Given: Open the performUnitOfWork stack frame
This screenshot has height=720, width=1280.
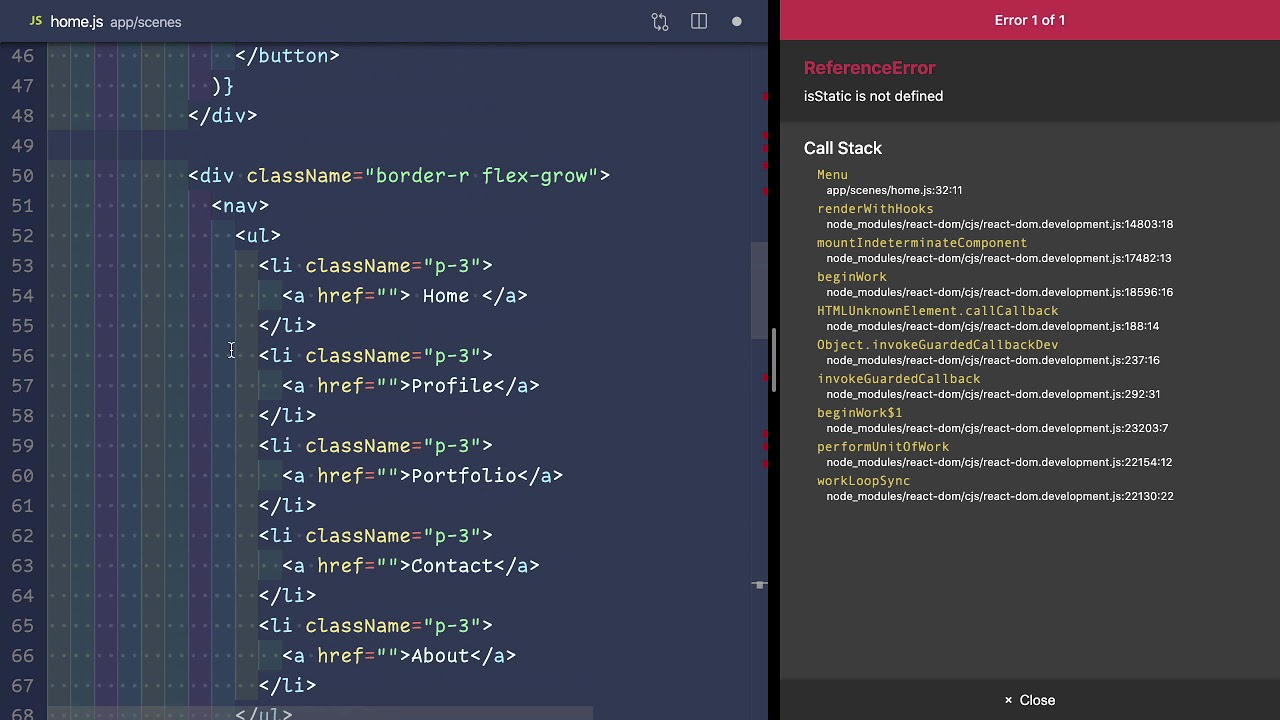Looking at the screenshot, I should [x=883, y=447].
